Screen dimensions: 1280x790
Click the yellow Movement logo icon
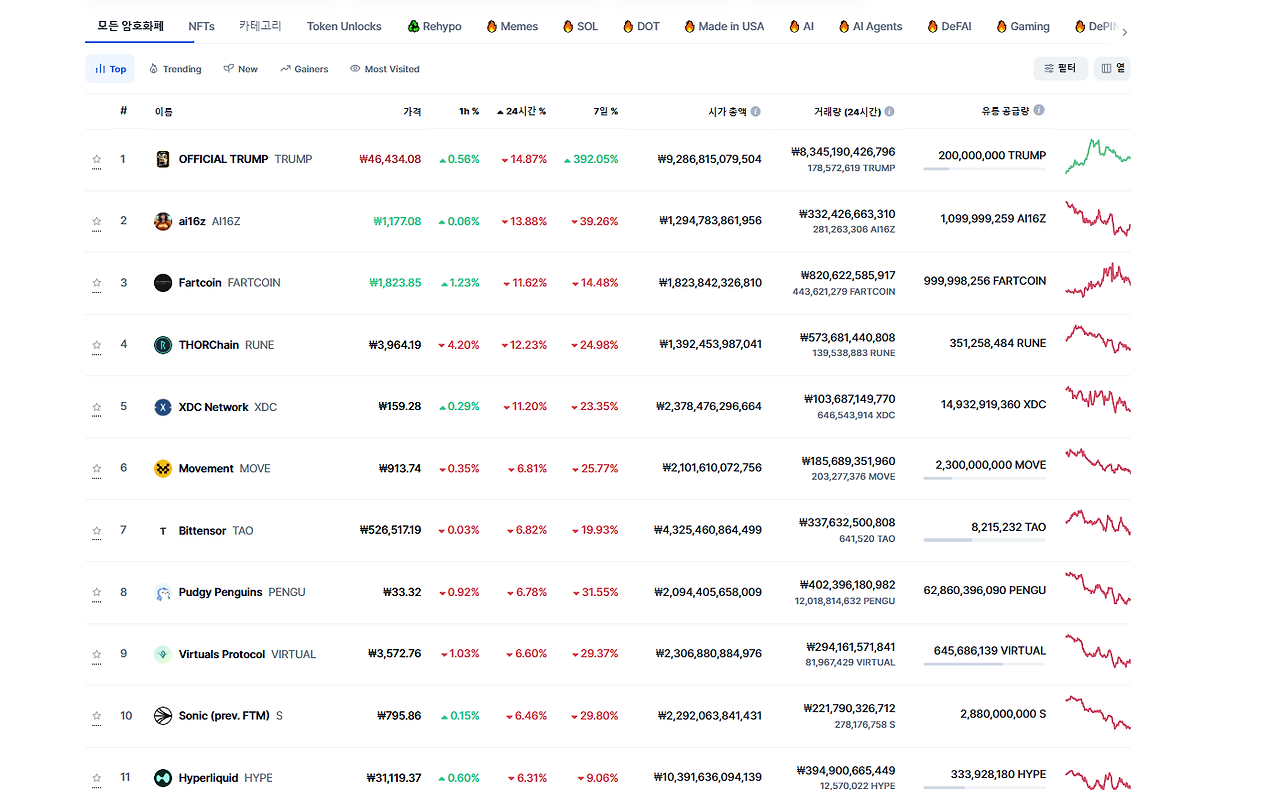163,468
